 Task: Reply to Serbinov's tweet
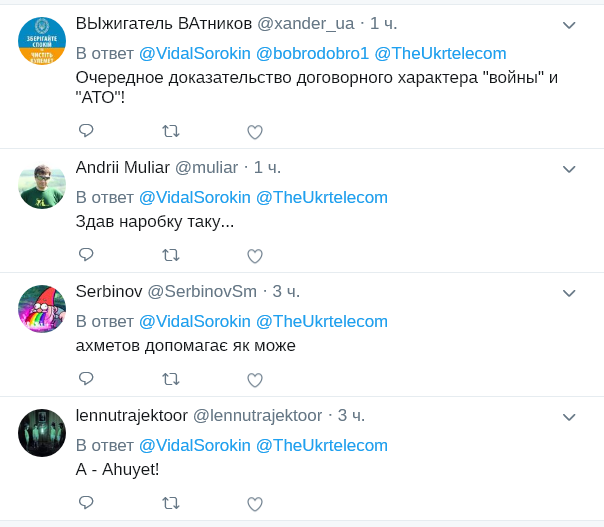click(x=86, y=379)
